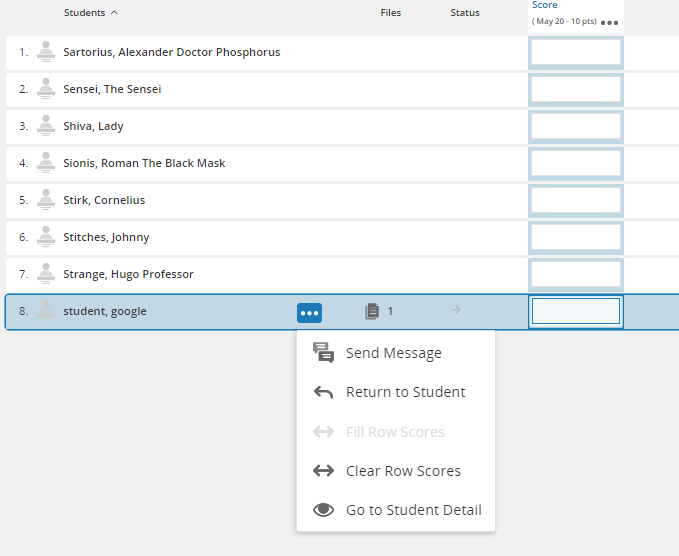Click the avatar icon for Strange, Hugo Professor
Viewport: 679px width, 556px height.
[x=45, y=274]
